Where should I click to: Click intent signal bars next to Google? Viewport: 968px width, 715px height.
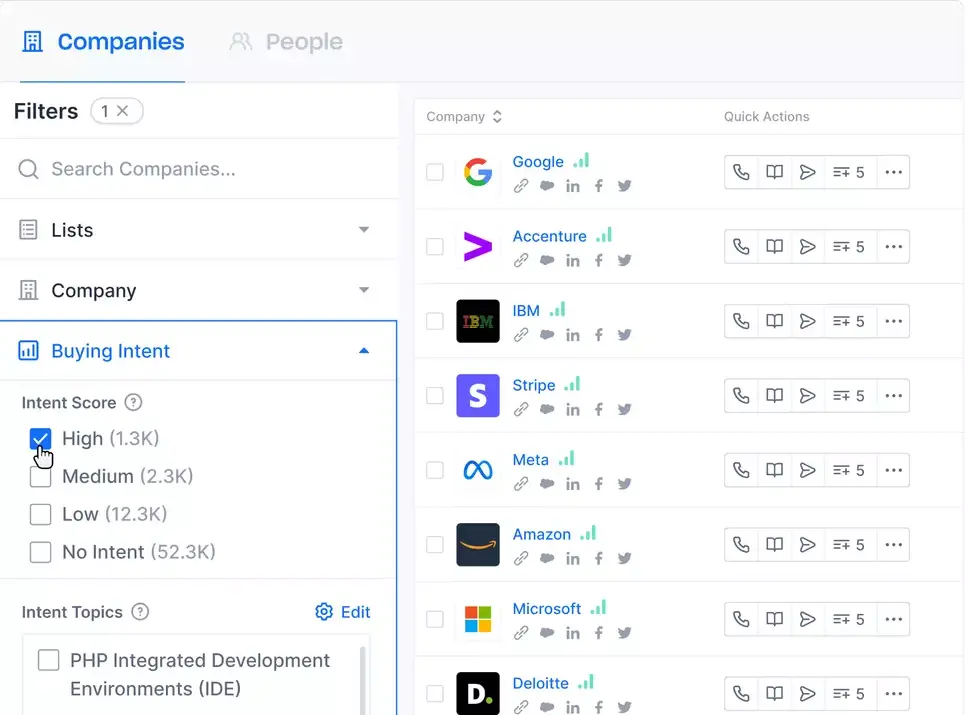(x=581, y=161)
